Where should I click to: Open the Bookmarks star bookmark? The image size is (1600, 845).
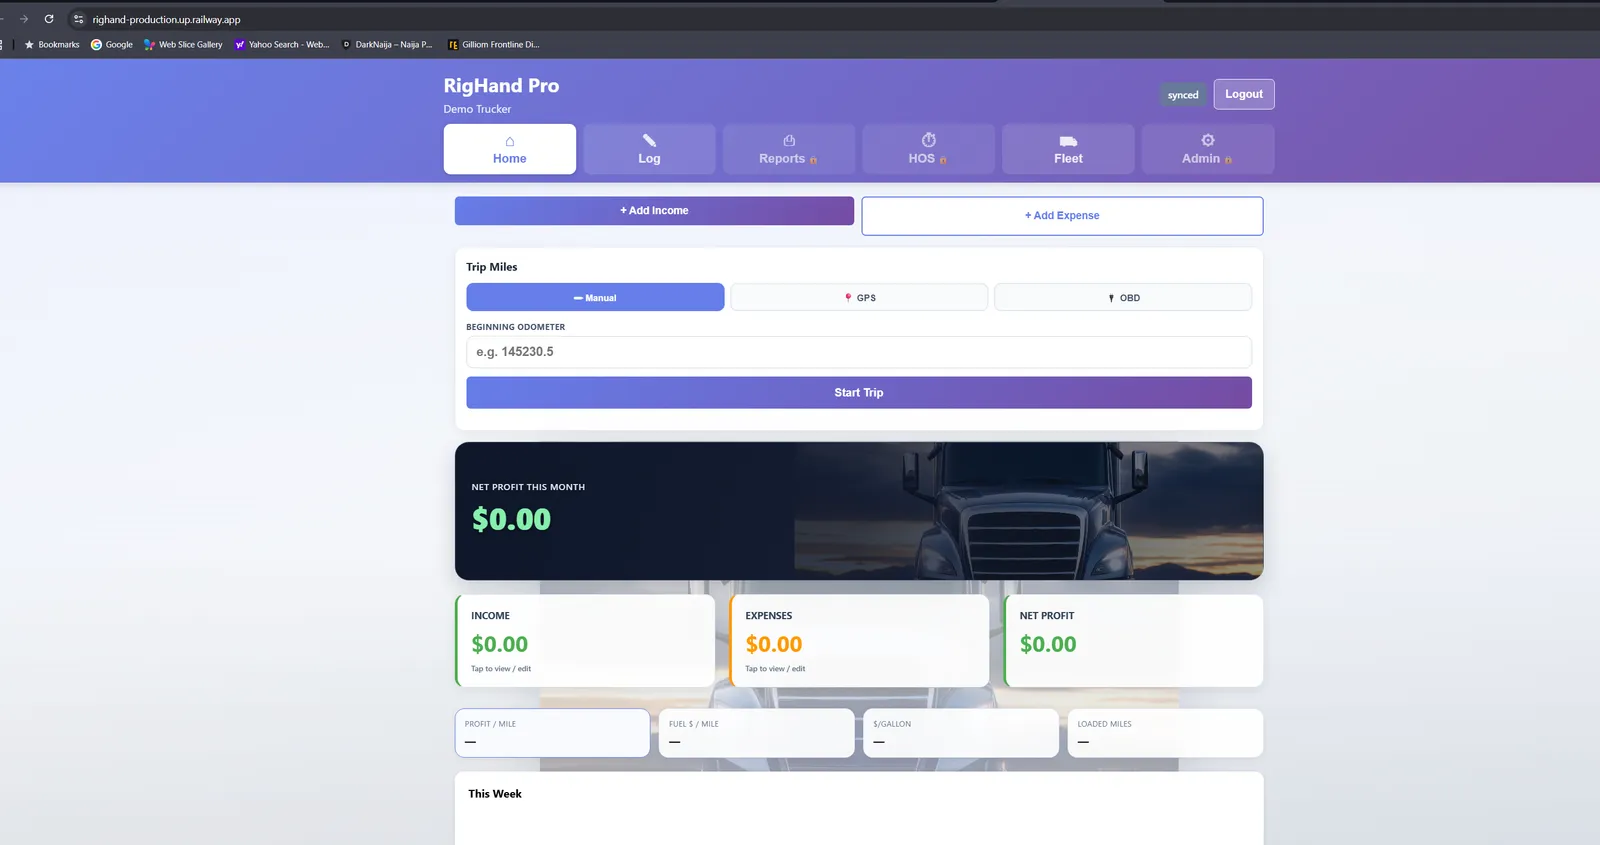coord(52,44)
